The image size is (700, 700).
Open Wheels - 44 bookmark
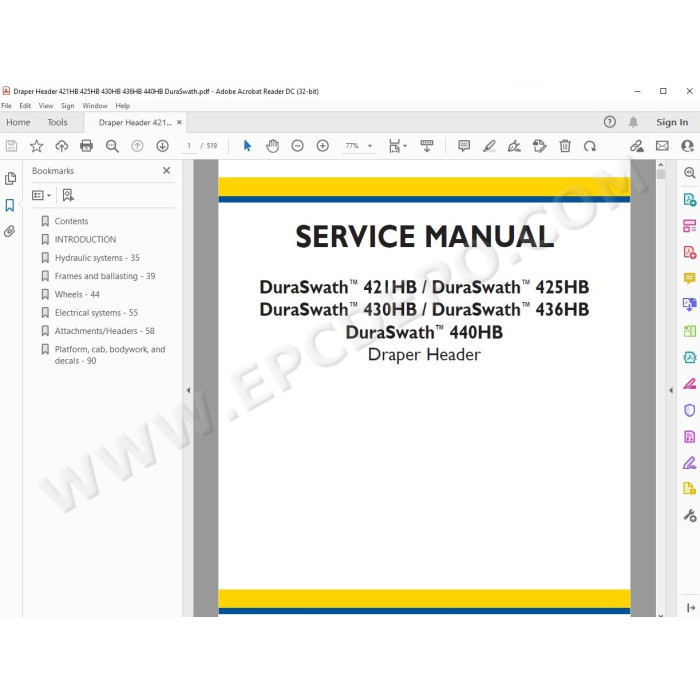coord(77,294)
